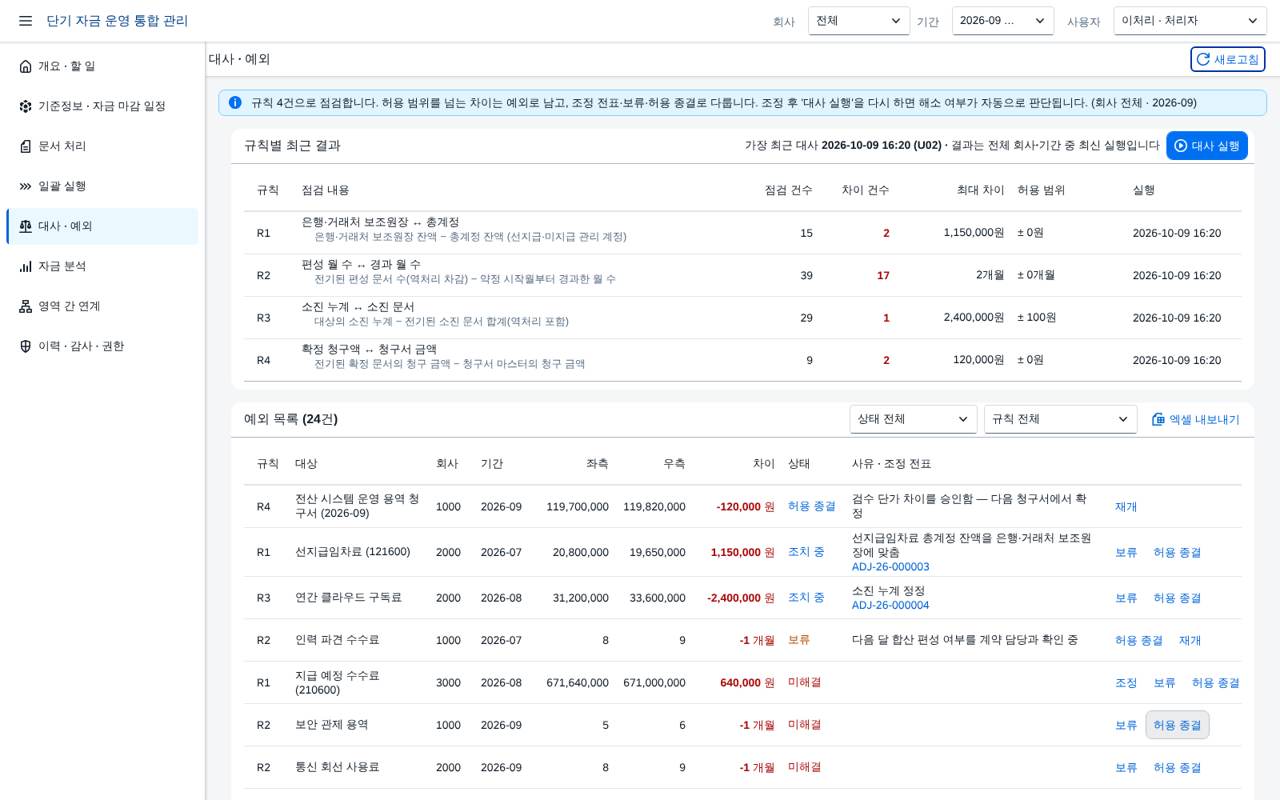Click 재개 for 전산 시스템 운영 용역 청구서
This screenshot has height=800, width=1280.
point(1126,507)
